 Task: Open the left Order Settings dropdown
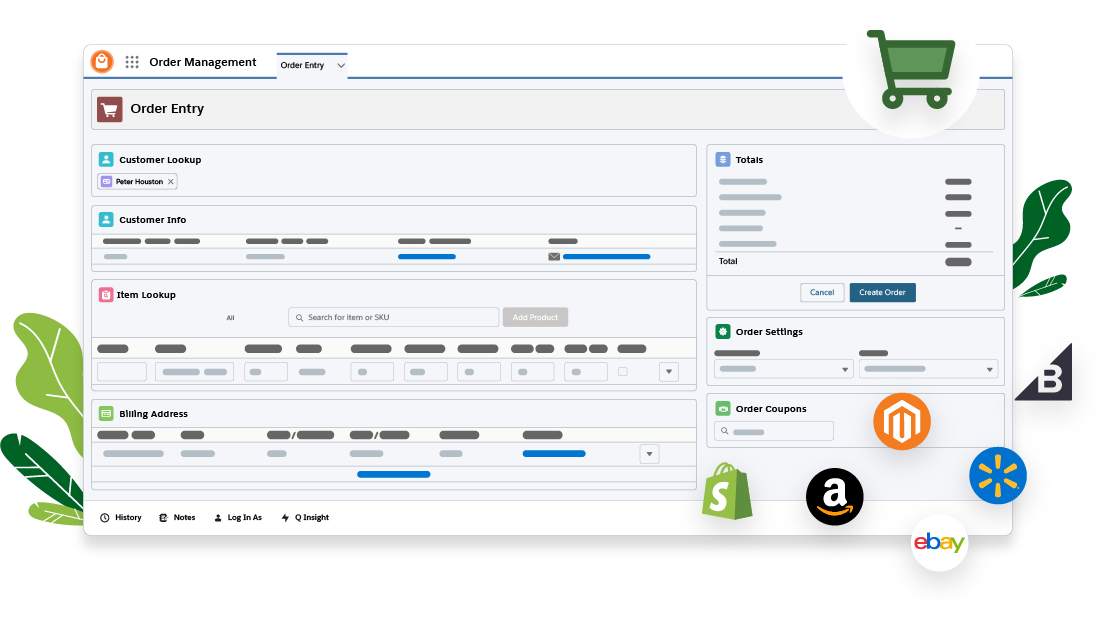[x=784, y=369]
